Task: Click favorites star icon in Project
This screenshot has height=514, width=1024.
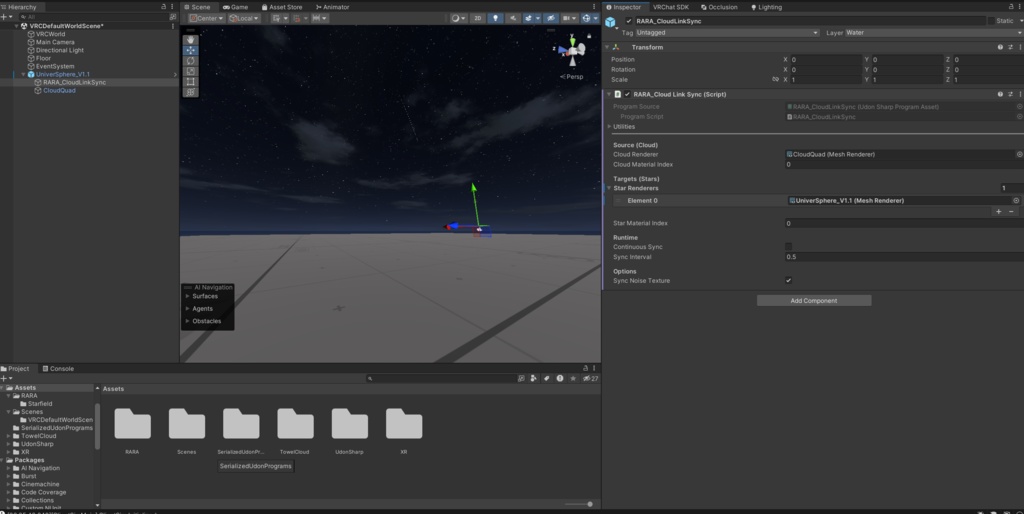Action: 573,378
